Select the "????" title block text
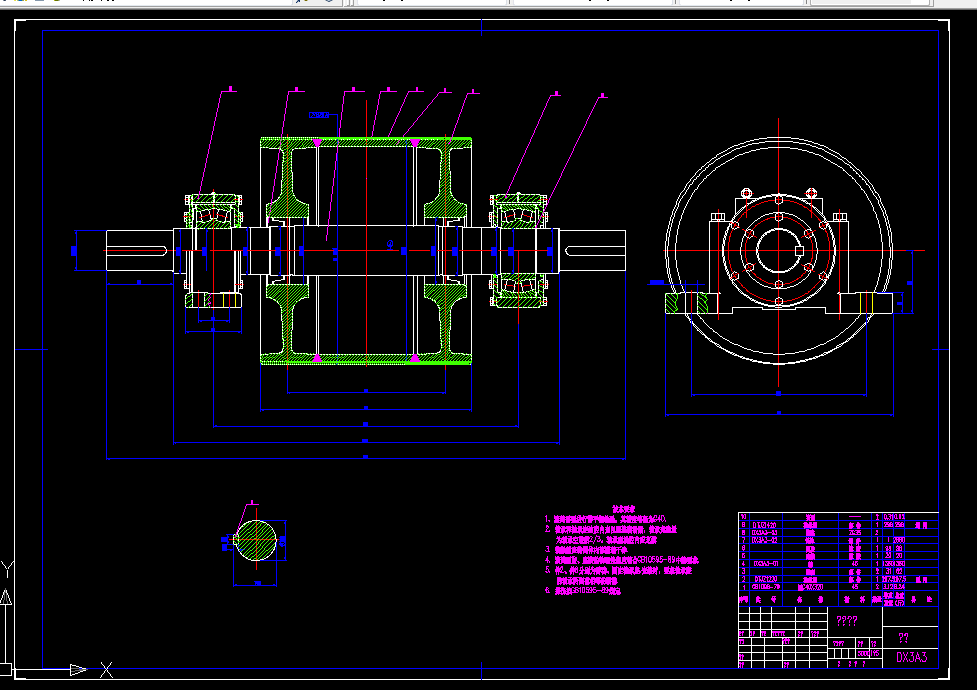Viewport: 977px width, 690px height. pyautogui.click(x=847, y=620)
